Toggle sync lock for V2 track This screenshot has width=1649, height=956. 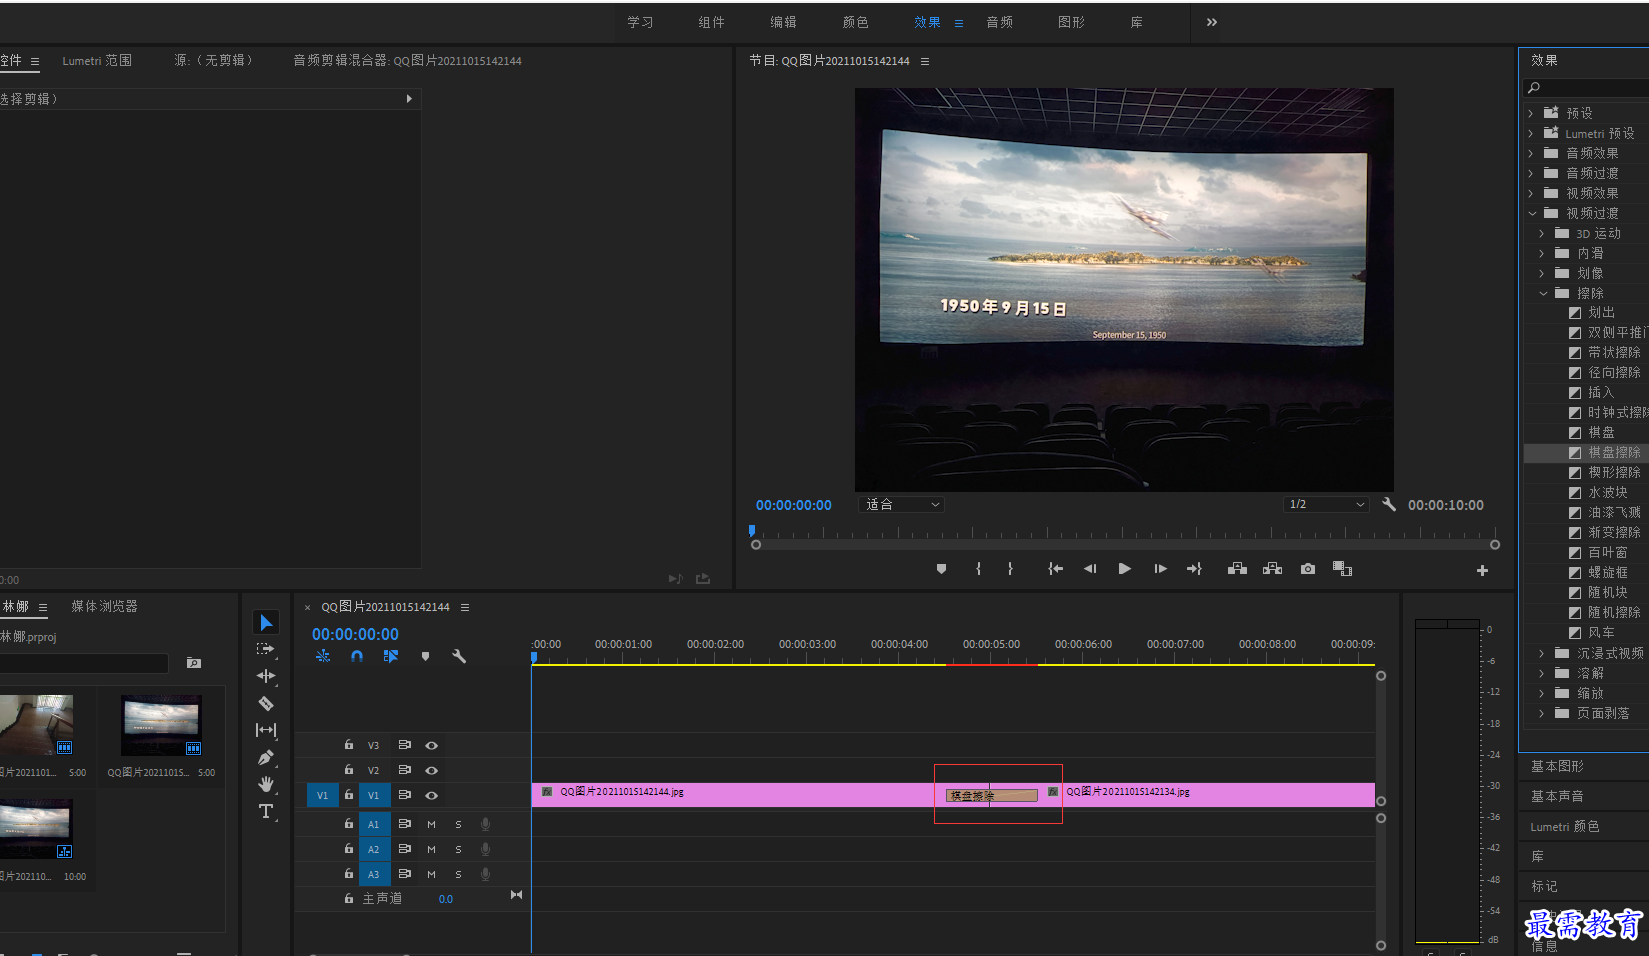(405, 770)
